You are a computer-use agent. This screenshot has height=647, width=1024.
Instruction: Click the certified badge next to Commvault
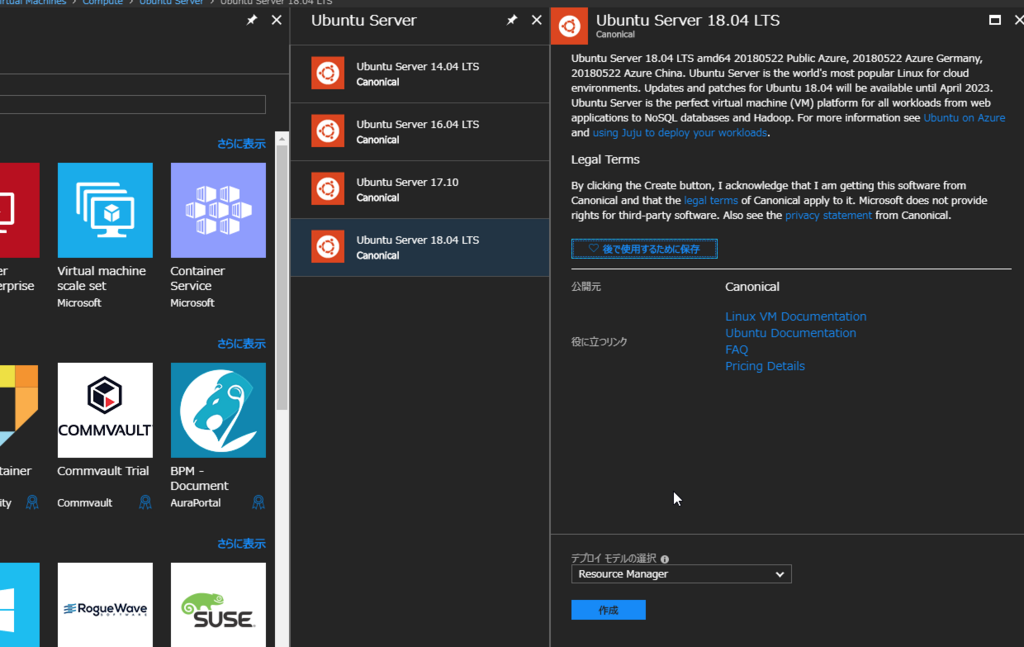(145, 502)
